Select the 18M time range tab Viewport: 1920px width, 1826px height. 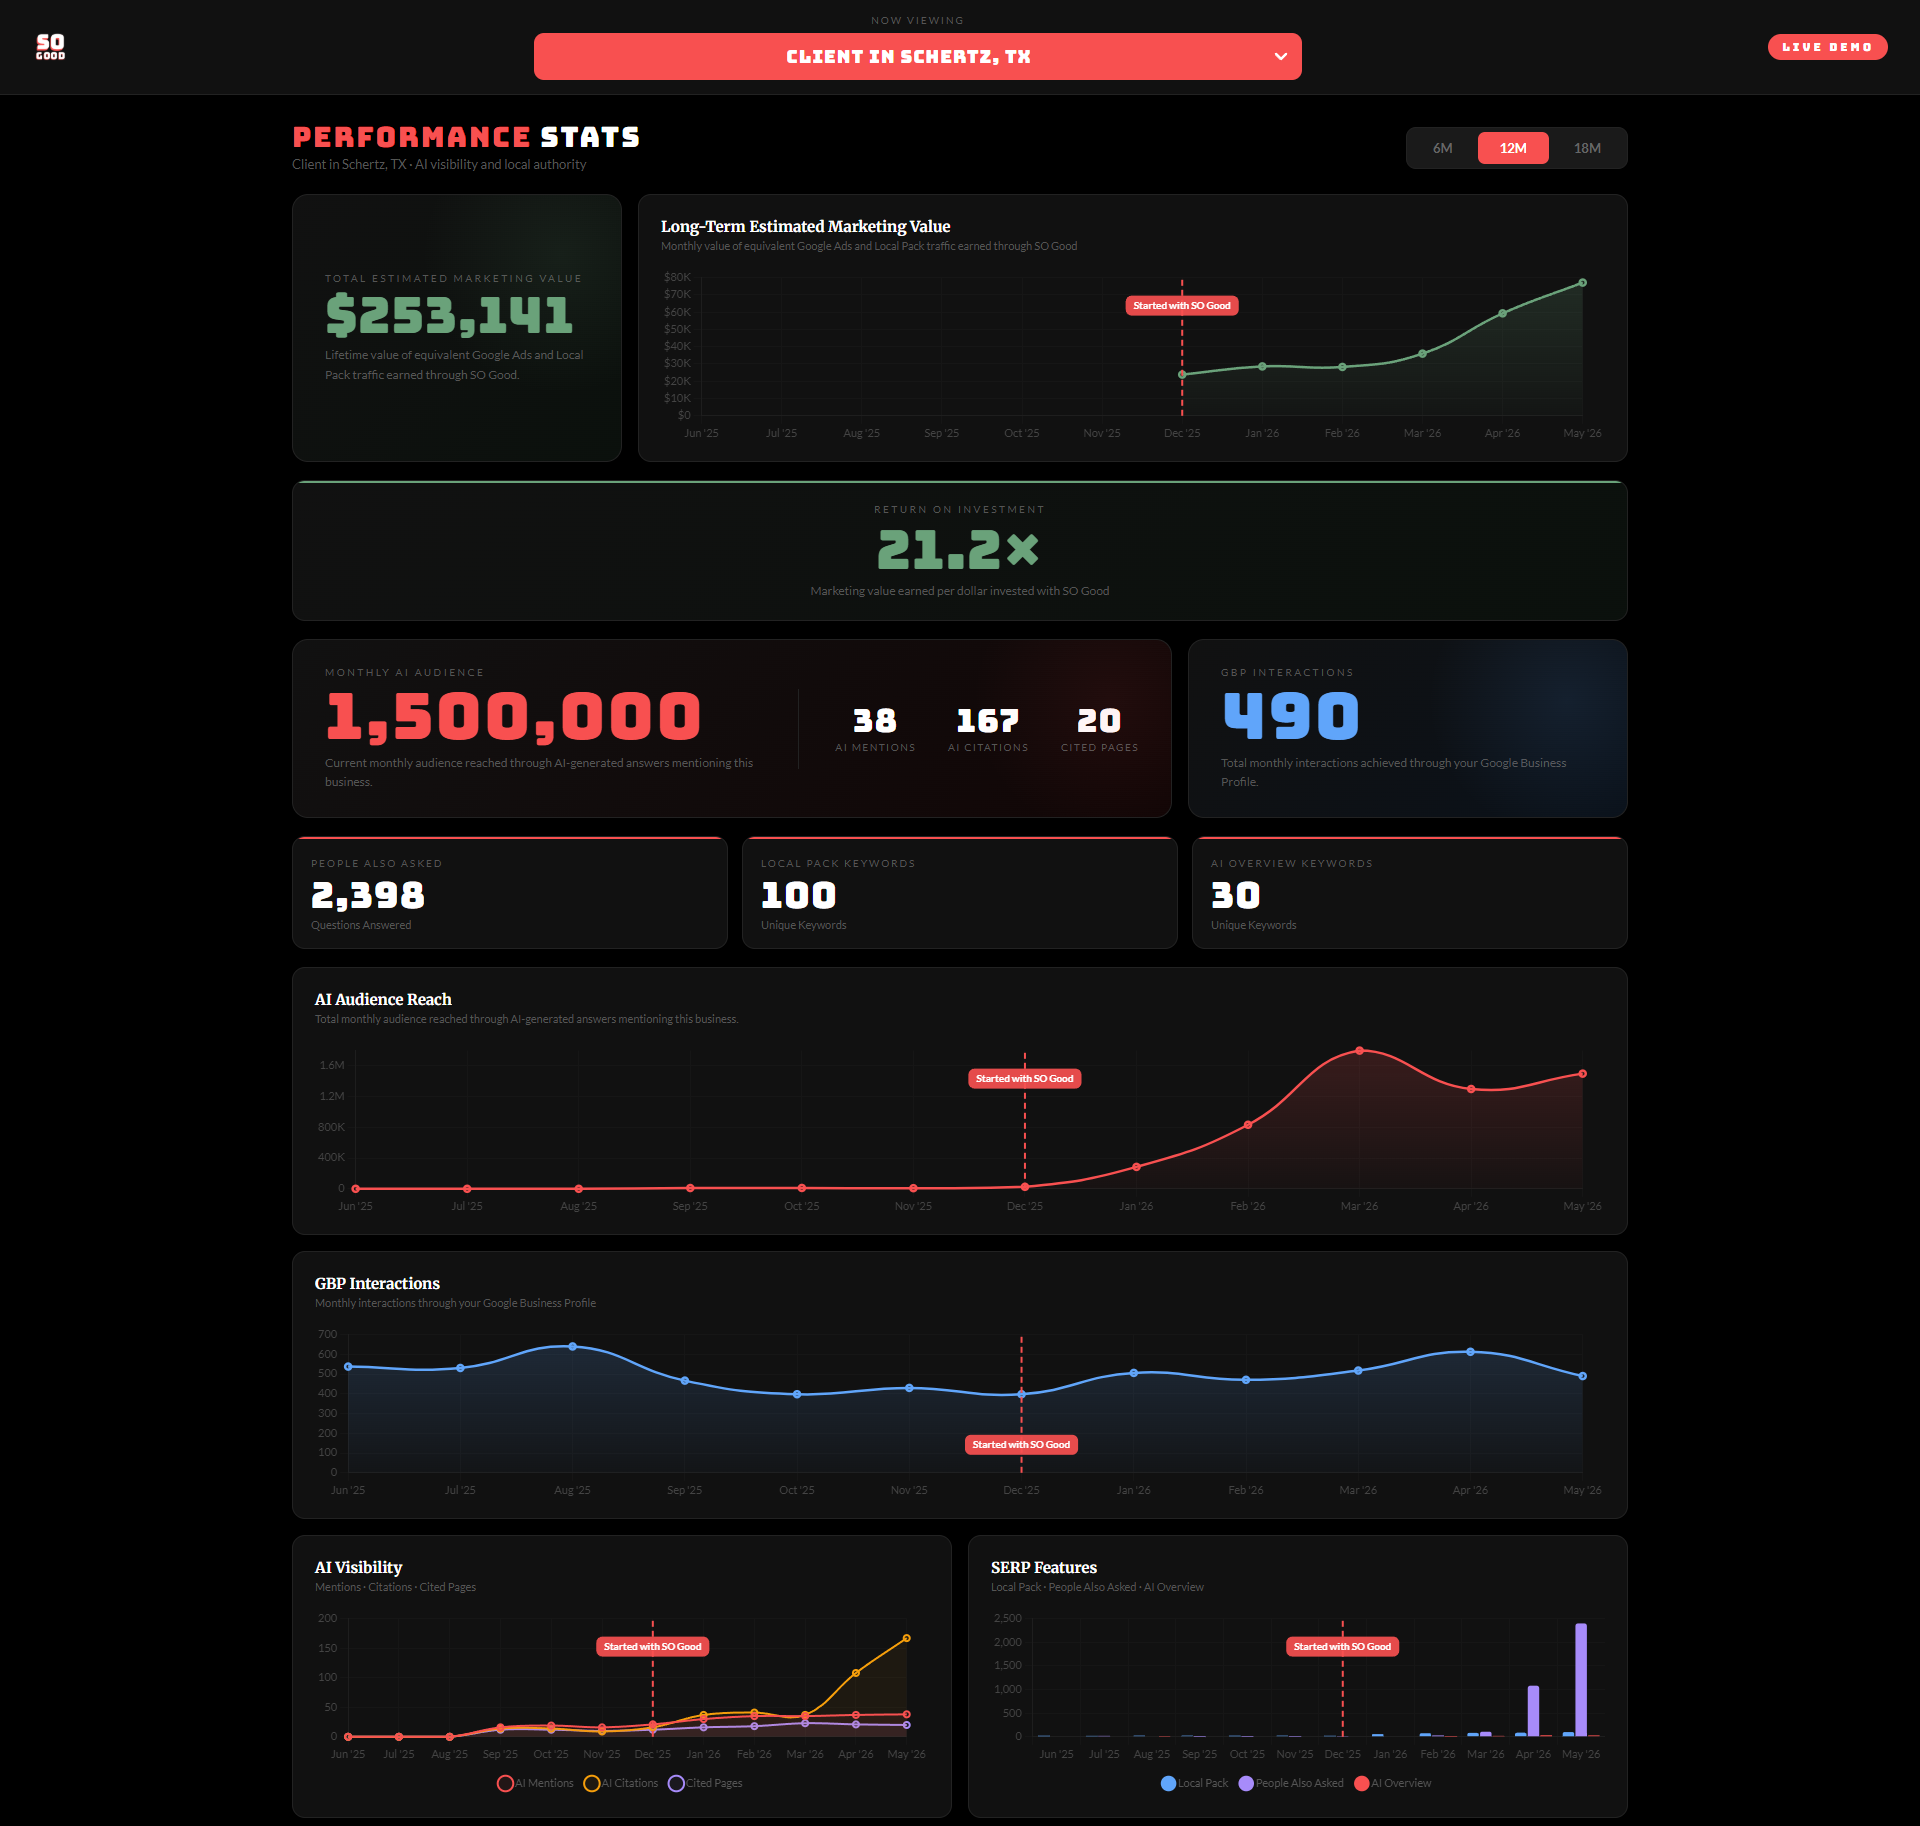1587,148
